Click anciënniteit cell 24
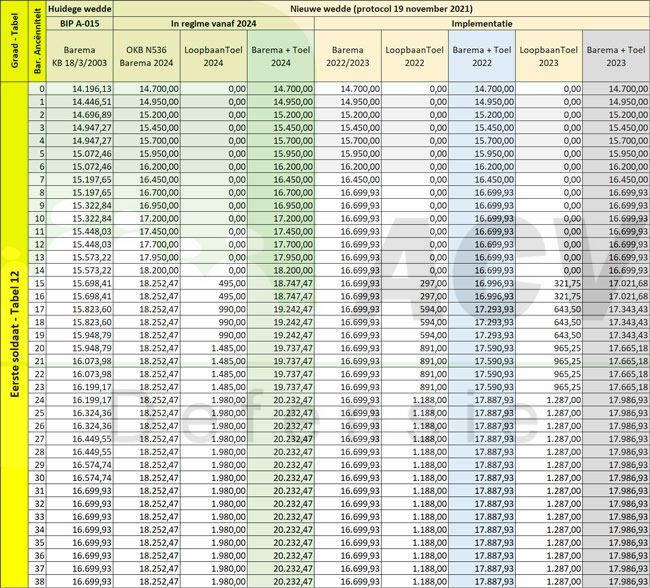650x588 pixels. pos(37,400)
